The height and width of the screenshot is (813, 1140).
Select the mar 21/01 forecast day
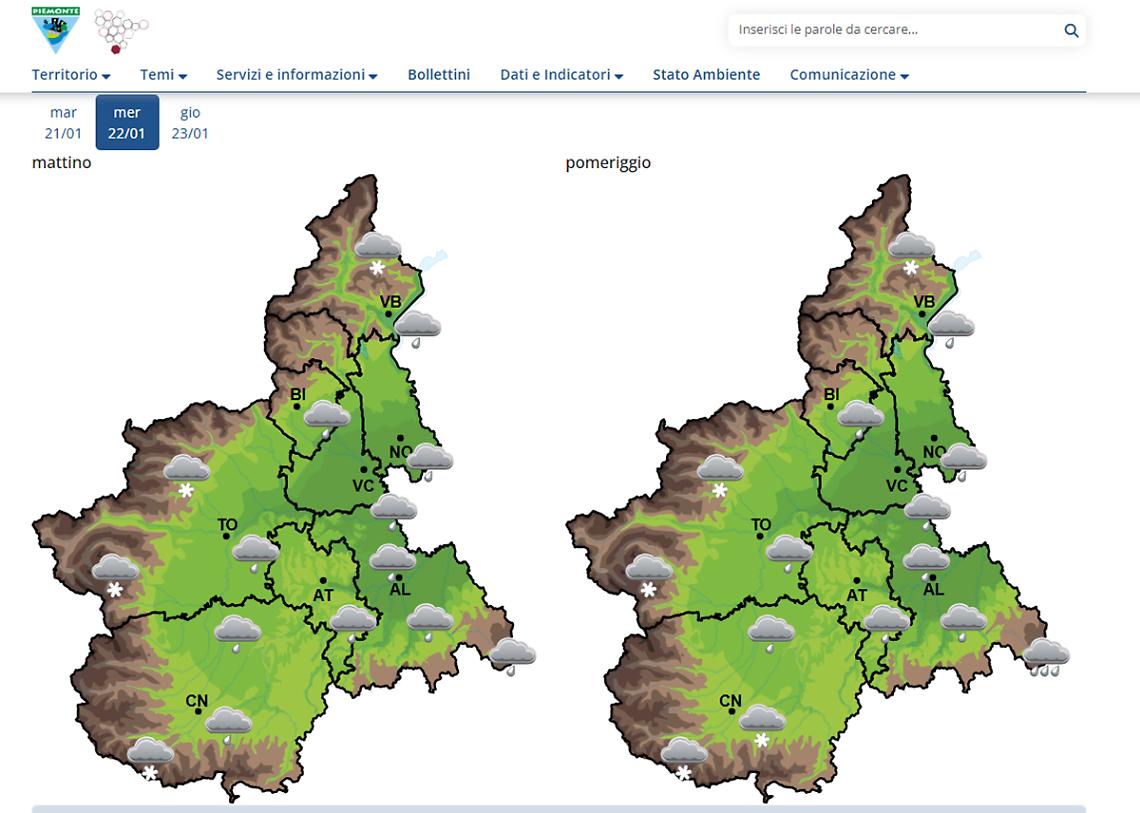(x=63, y=123)
